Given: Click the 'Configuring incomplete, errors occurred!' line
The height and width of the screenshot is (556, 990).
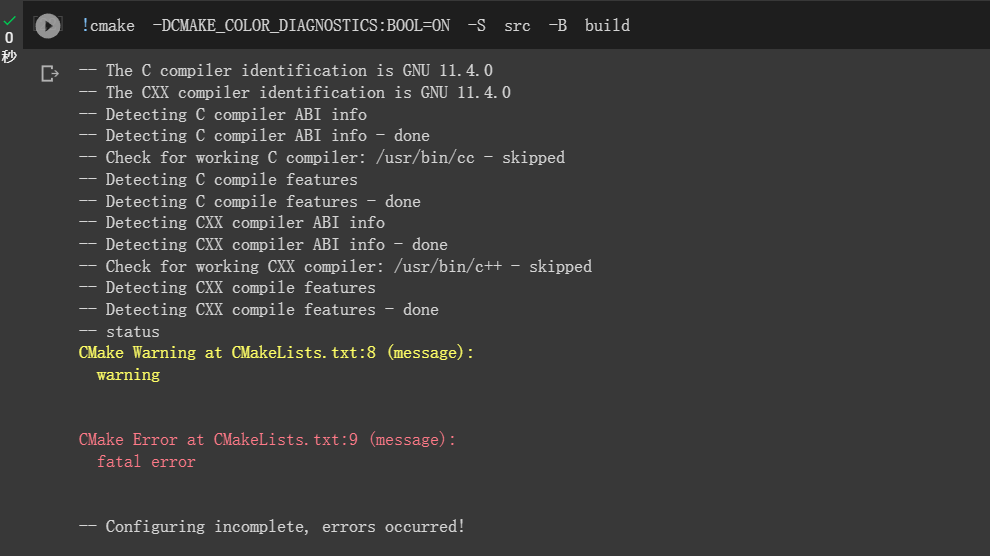Looking at the screenshot, I should (x=271, y=527).
